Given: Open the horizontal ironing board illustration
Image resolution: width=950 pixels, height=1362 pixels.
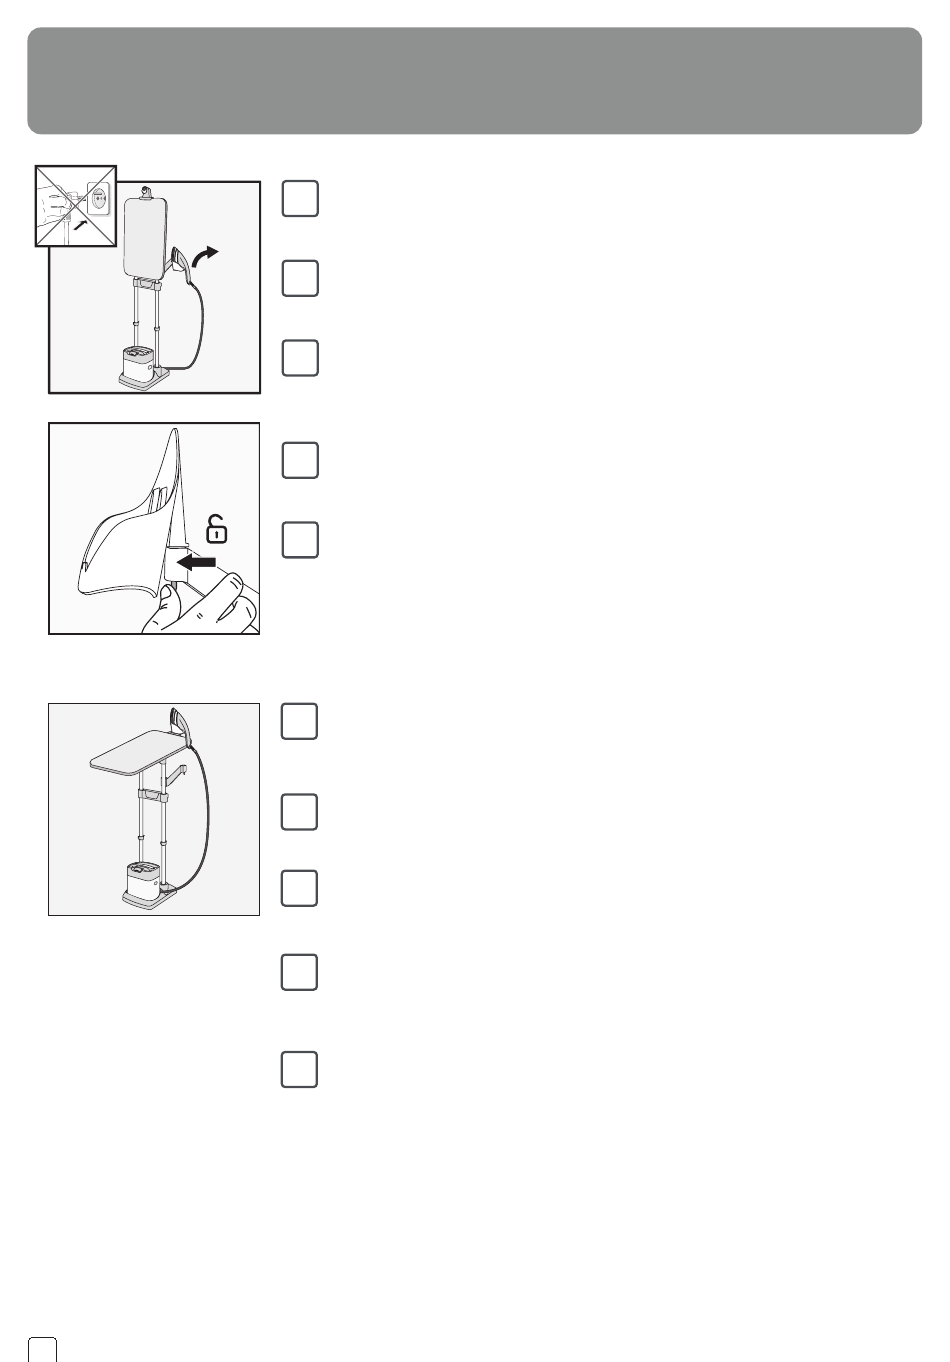Looking at the screenshot, I should (x=154, y=809).
